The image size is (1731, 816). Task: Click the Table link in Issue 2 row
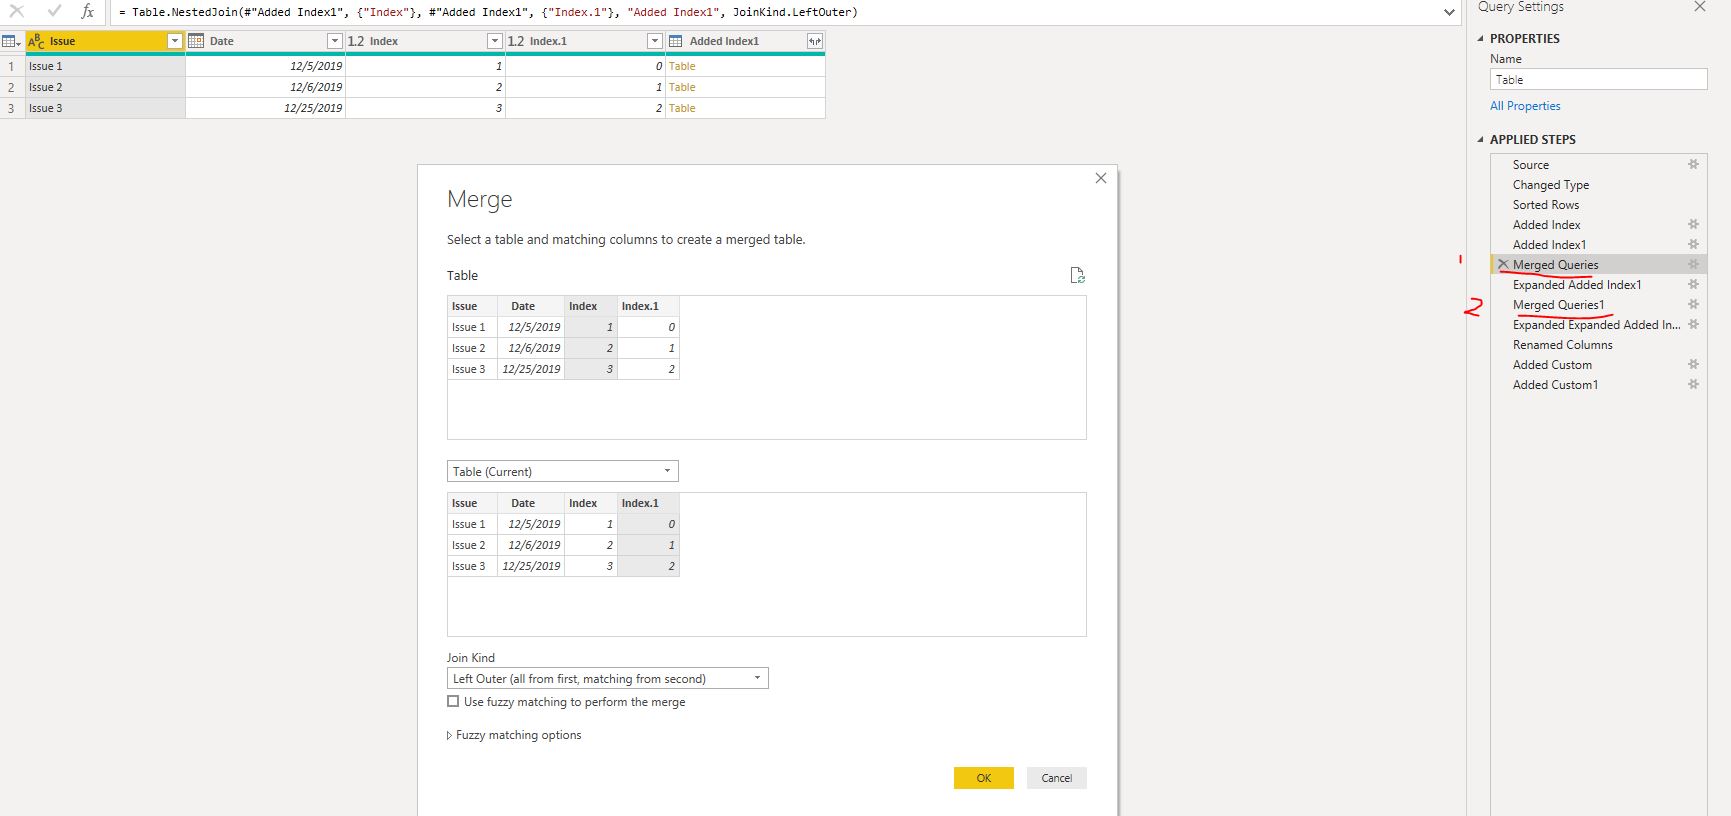pos(682,87)
